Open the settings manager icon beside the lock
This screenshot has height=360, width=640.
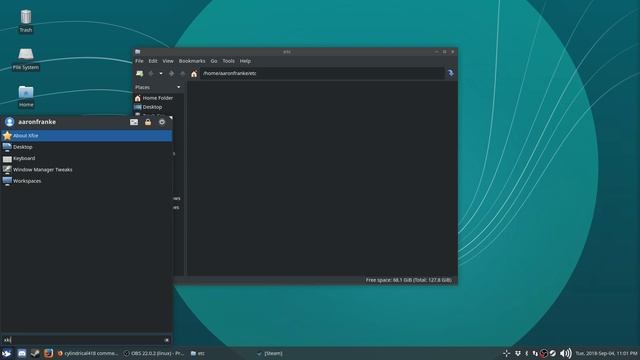click(x=134, y=122)
